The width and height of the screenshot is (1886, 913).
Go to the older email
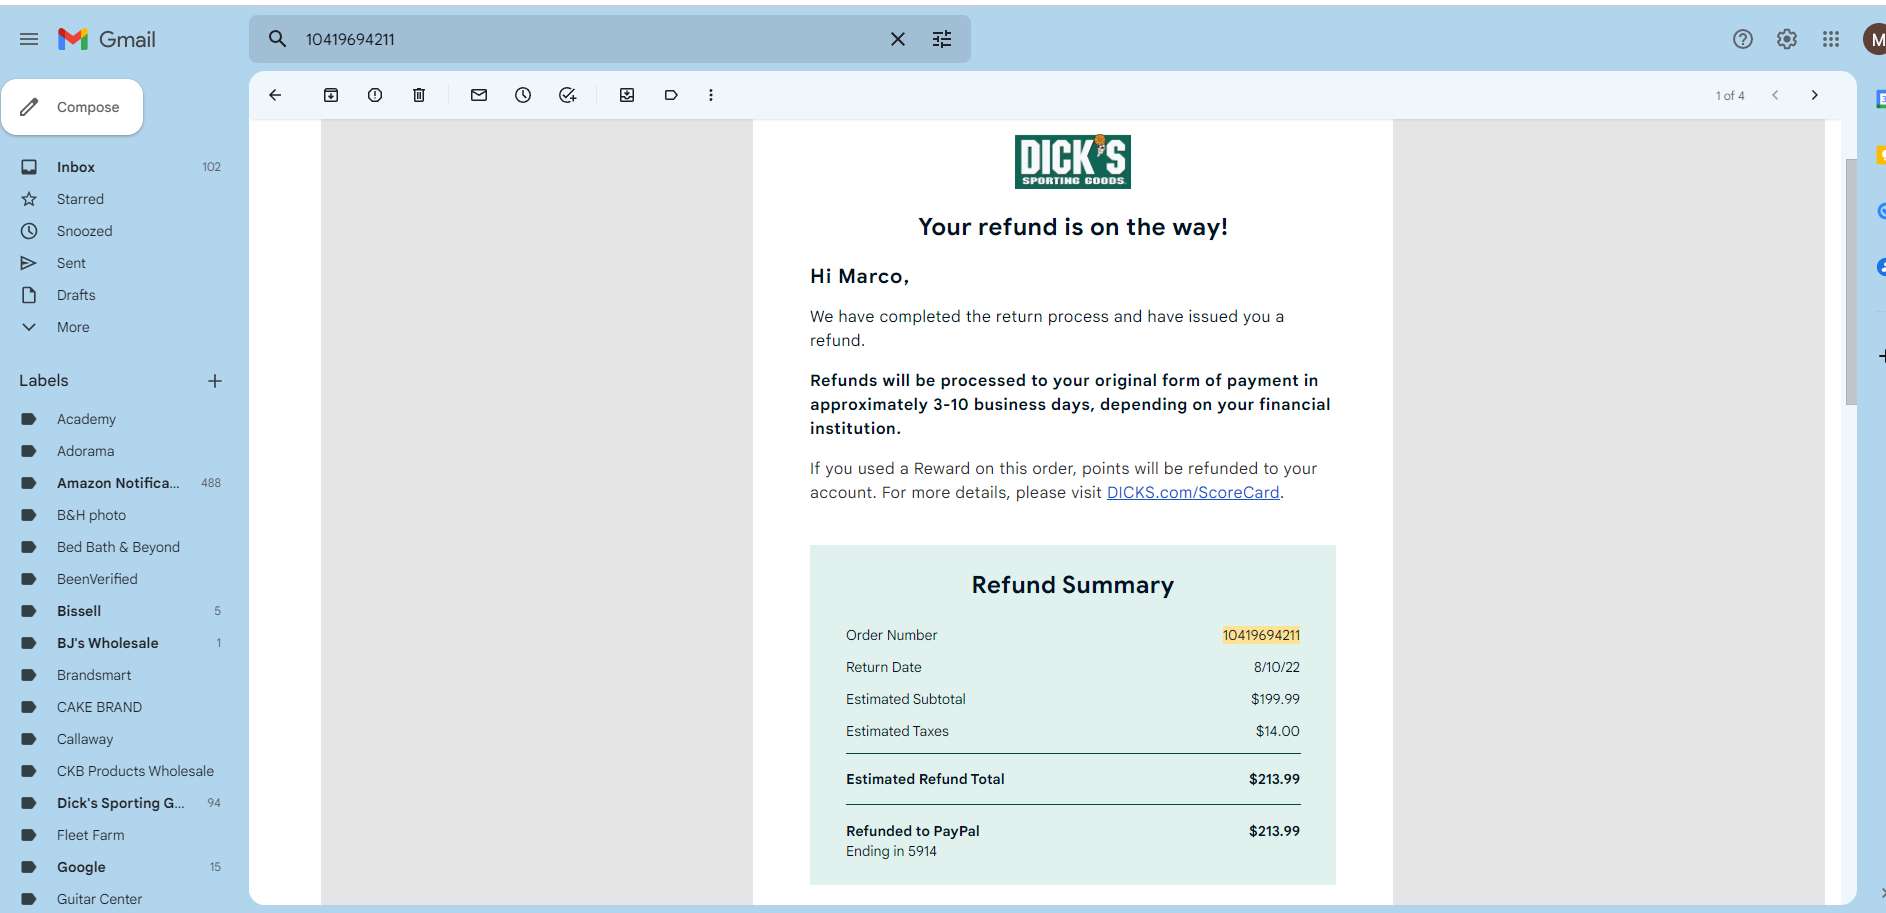[x=1815, y=95]
